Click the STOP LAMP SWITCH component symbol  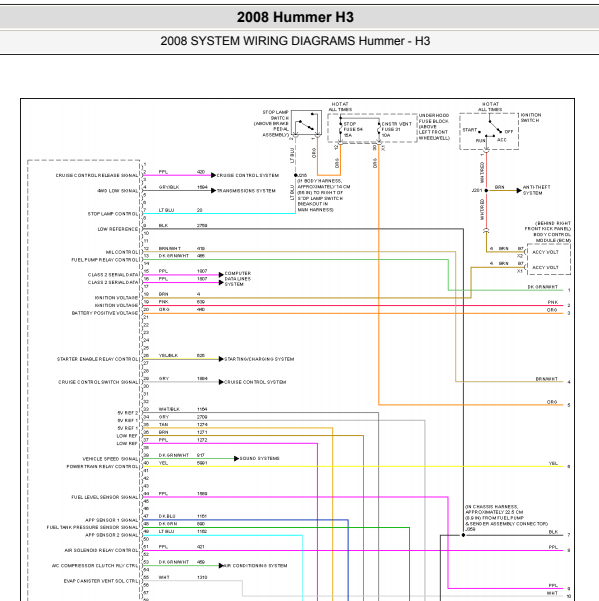point(306,123)
